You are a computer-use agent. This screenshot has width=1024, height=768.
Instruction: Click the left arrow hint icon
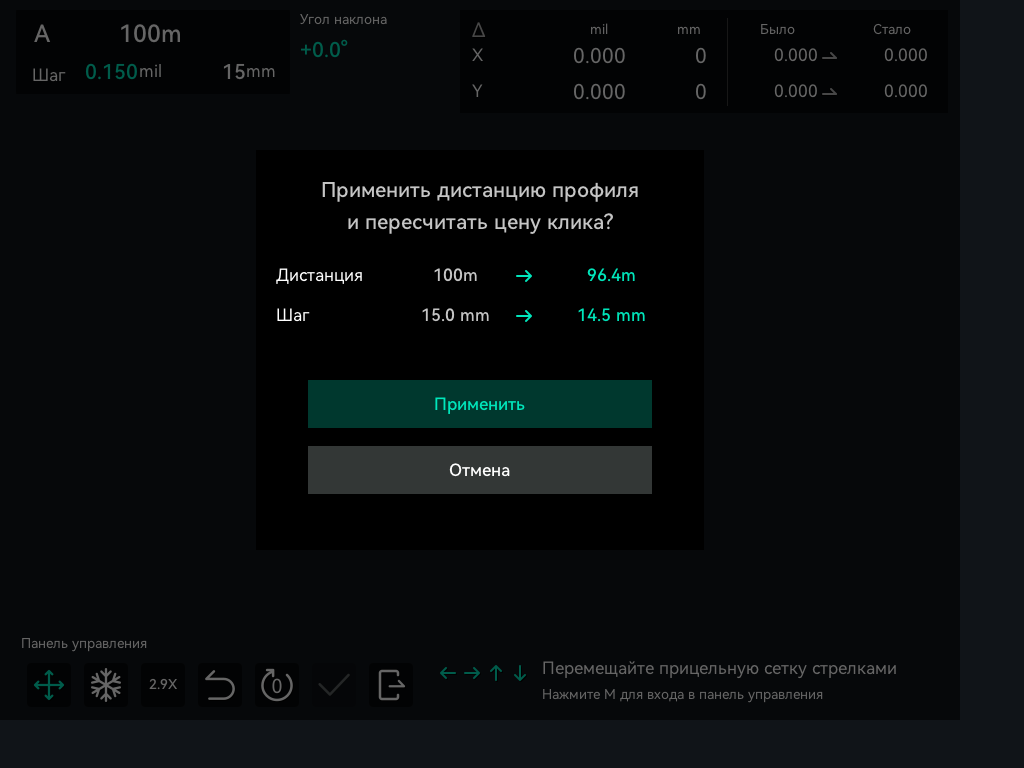point(447,673)
